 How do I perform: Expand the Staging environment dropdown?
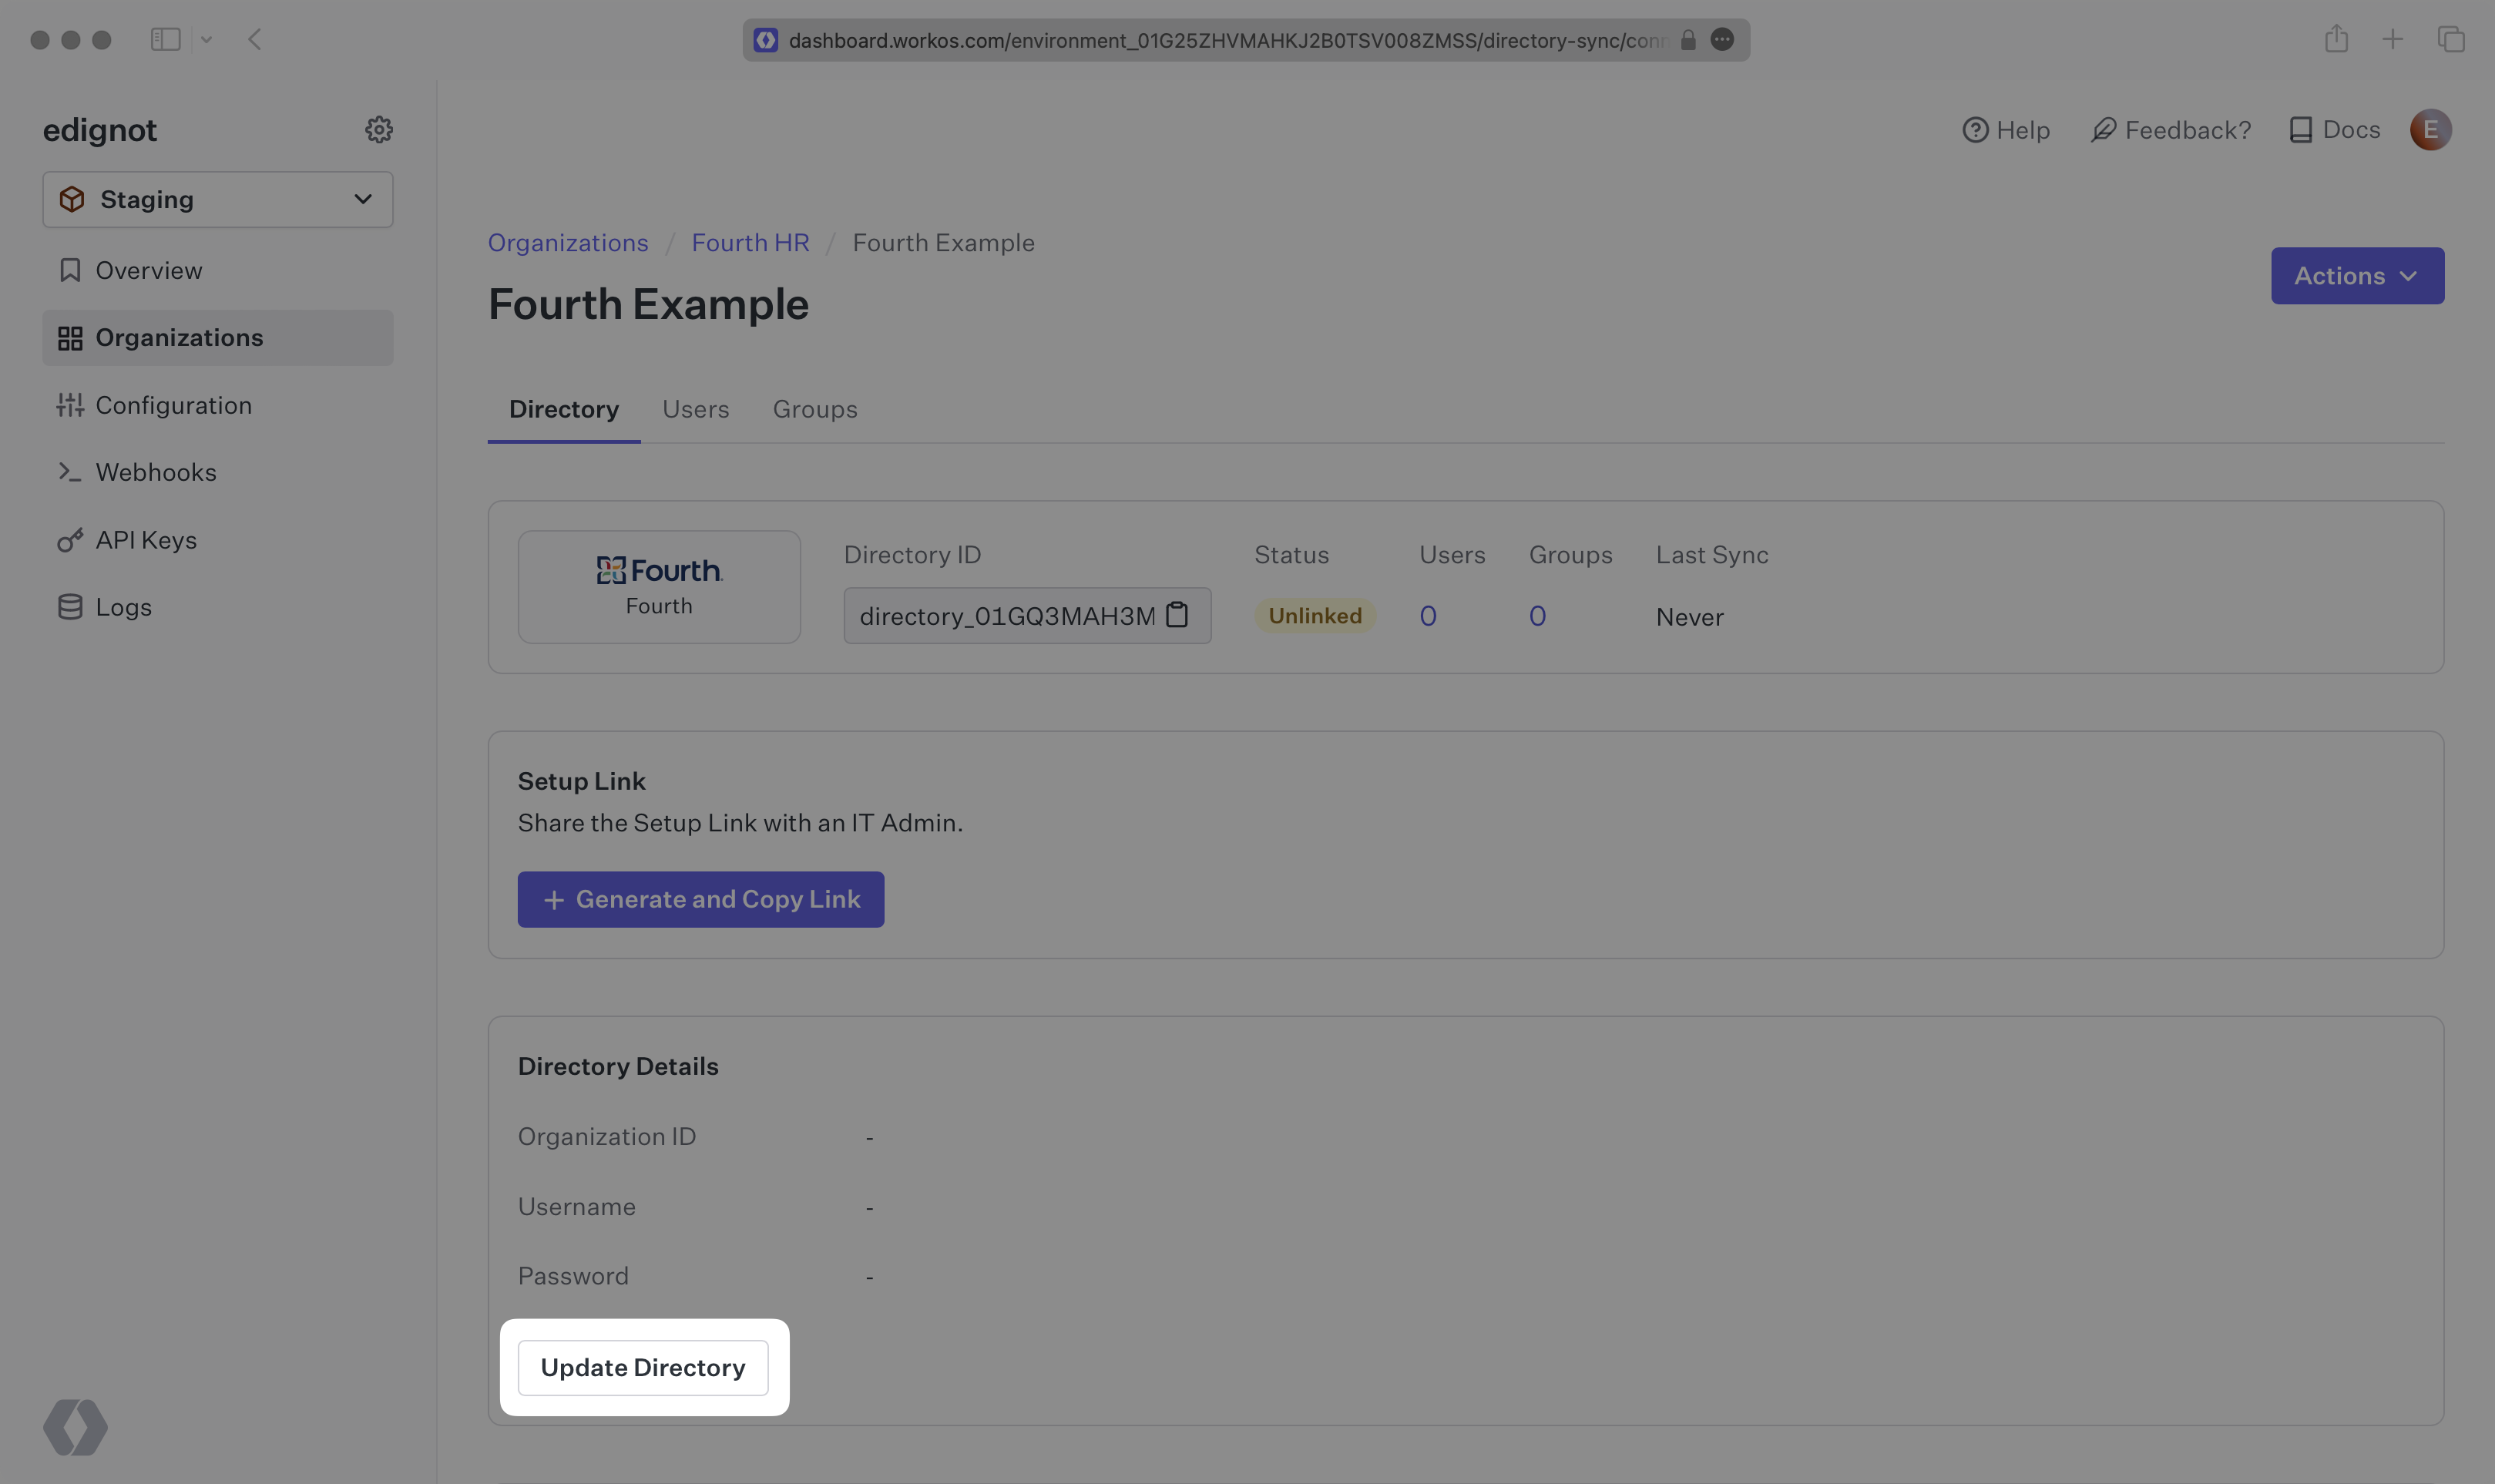point(218,200)
